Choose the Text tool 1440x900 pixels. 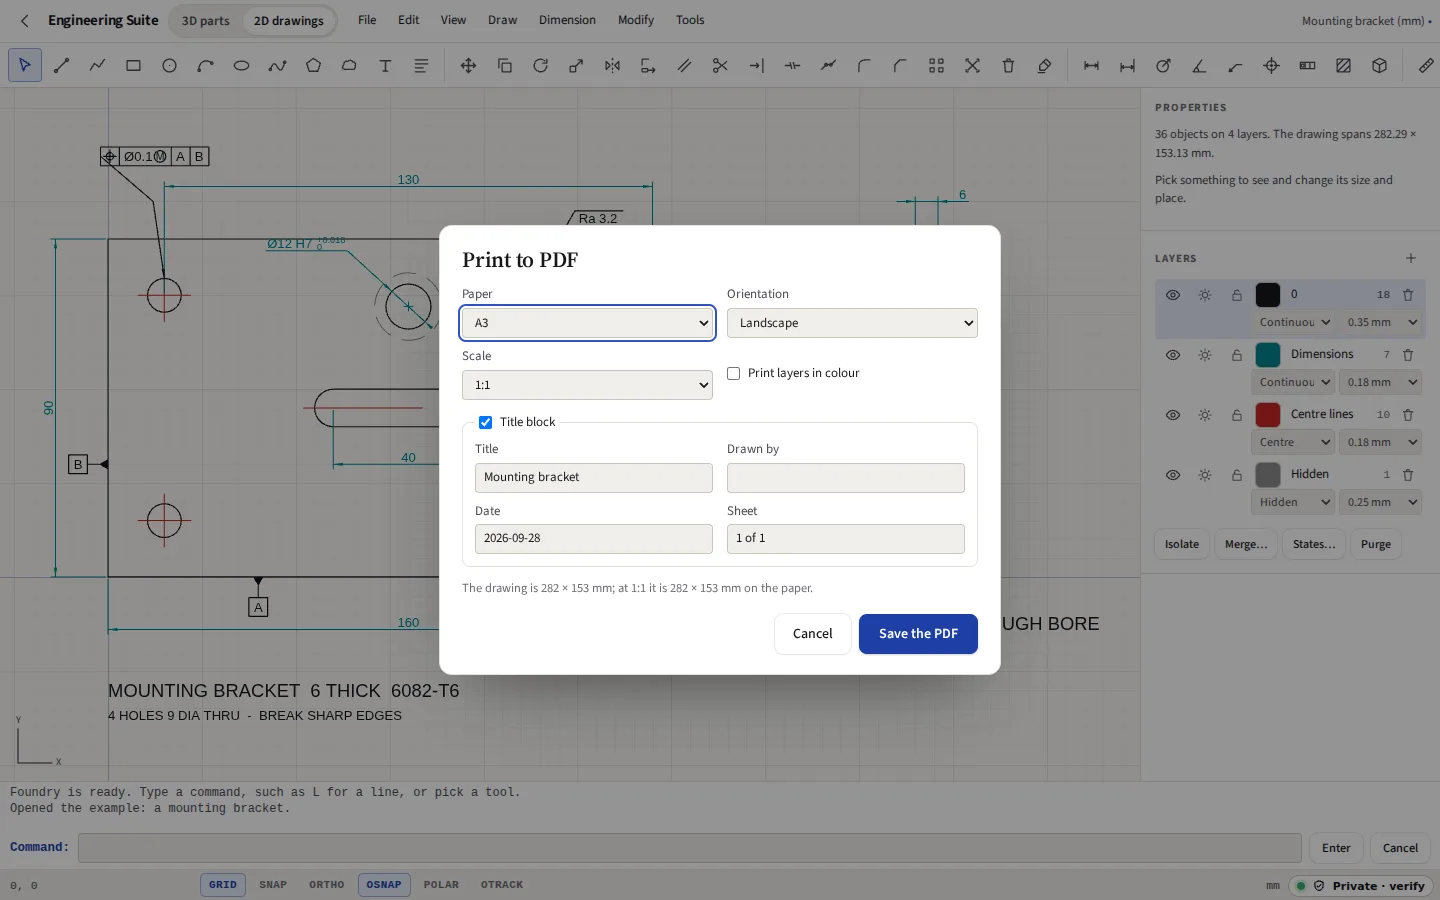coord(385,66)
